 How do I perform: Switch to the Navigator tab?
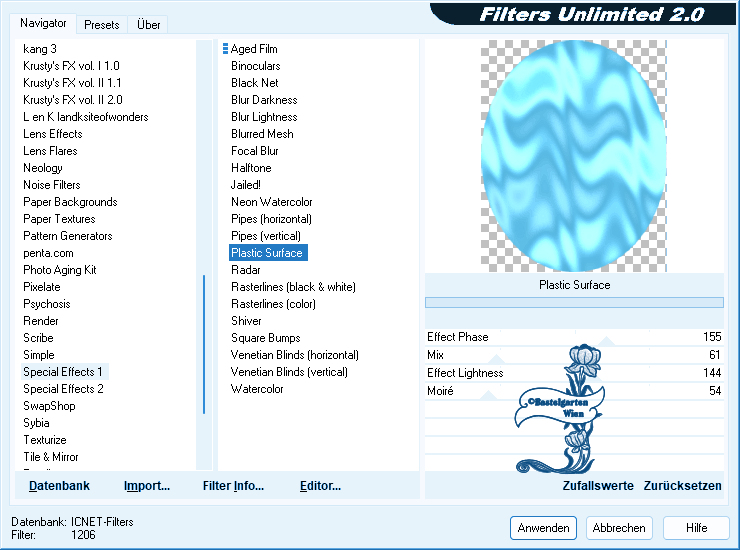pyautogui.click(x=43, y=23)
